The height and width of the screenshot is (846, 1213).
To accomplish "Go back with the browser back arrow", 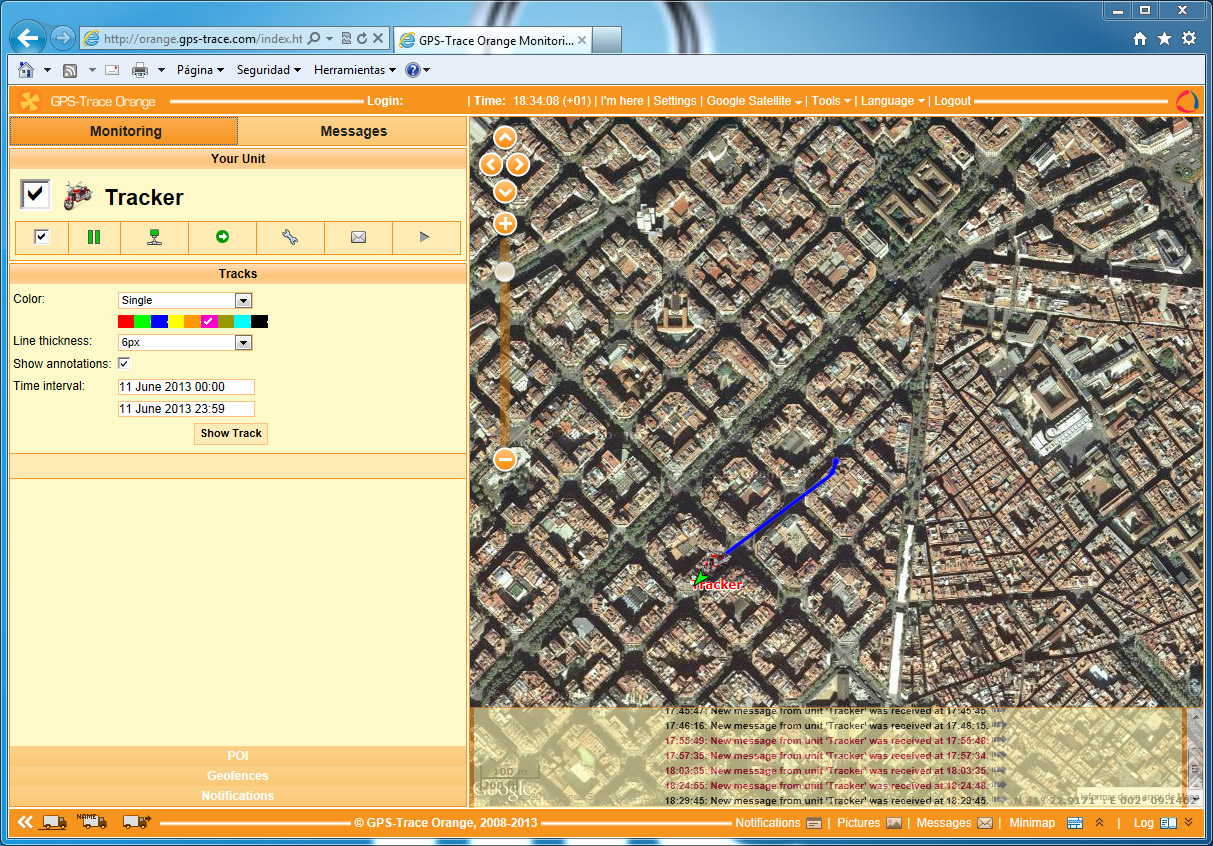I will point(28,38).
